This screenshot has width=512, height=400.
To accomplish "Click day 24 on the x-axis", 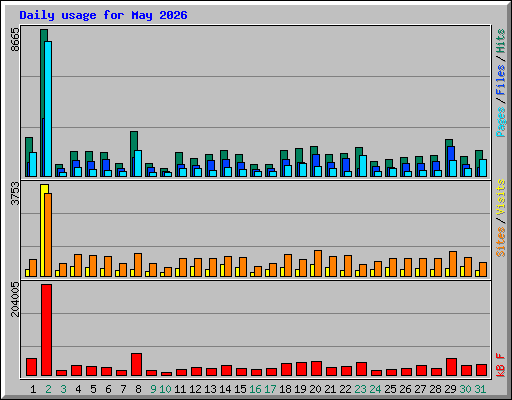I will (375, 389).
